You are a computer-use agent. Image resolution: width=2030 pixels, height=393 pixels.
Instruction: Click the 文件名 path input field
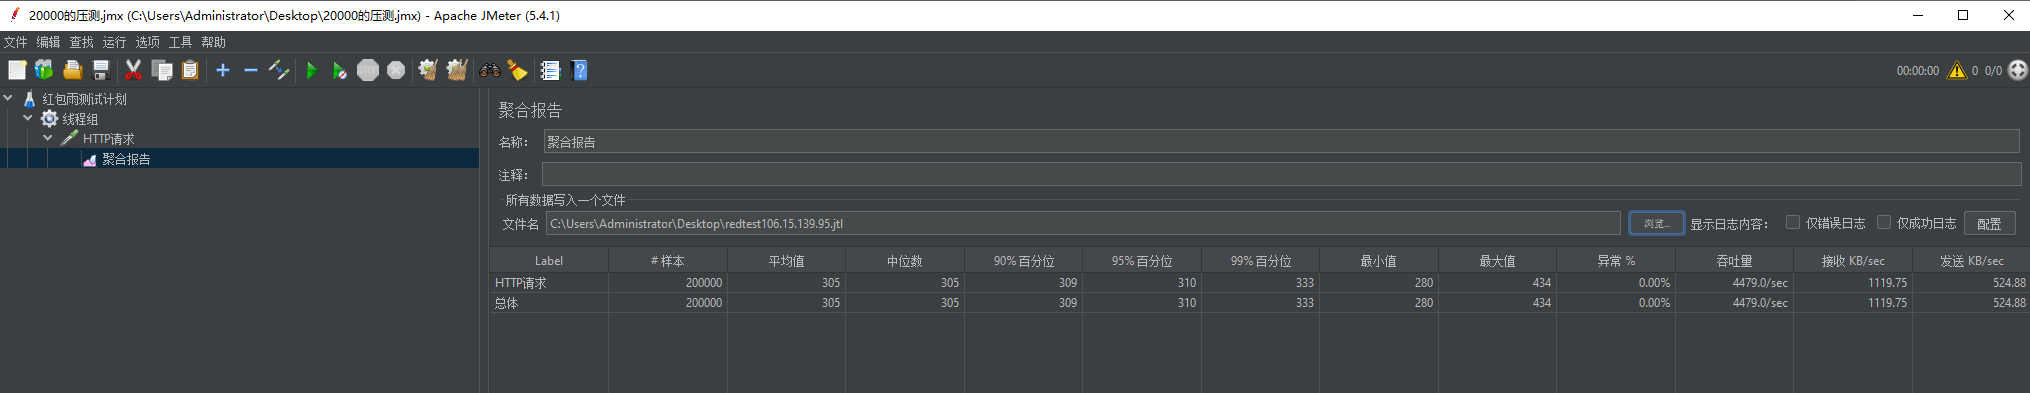click(x=1083, y=223)
